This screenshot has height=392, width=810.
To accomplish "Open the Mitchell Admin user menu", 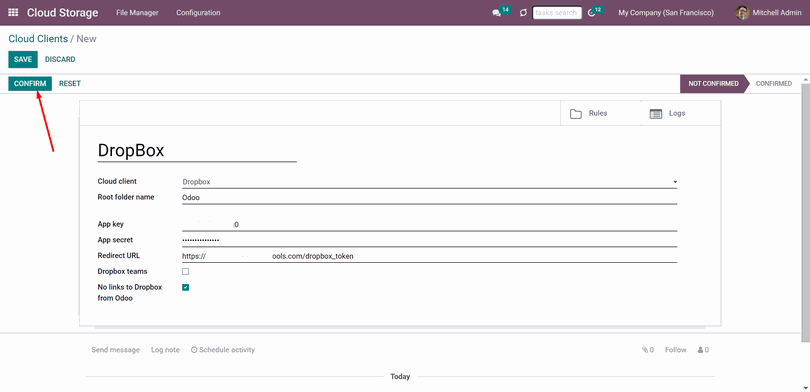I will pos(769,12).
